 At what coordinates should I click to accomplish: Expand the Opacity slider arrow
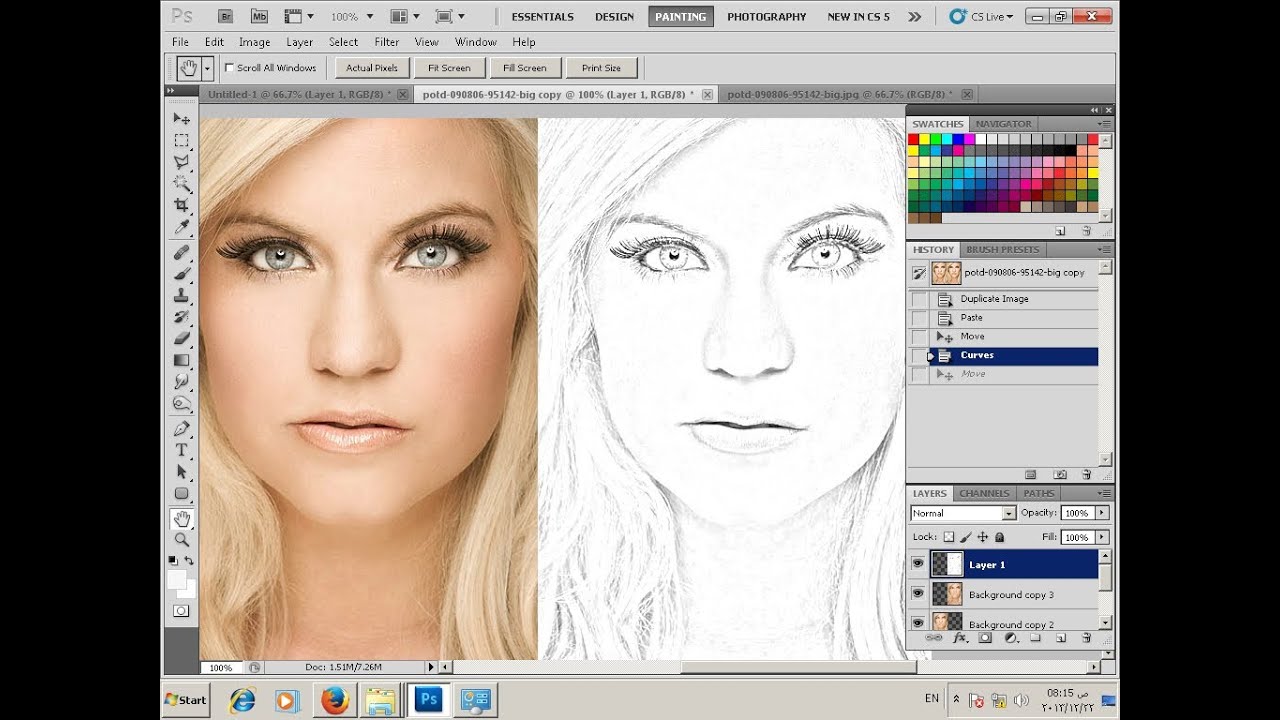(1102, 513)
